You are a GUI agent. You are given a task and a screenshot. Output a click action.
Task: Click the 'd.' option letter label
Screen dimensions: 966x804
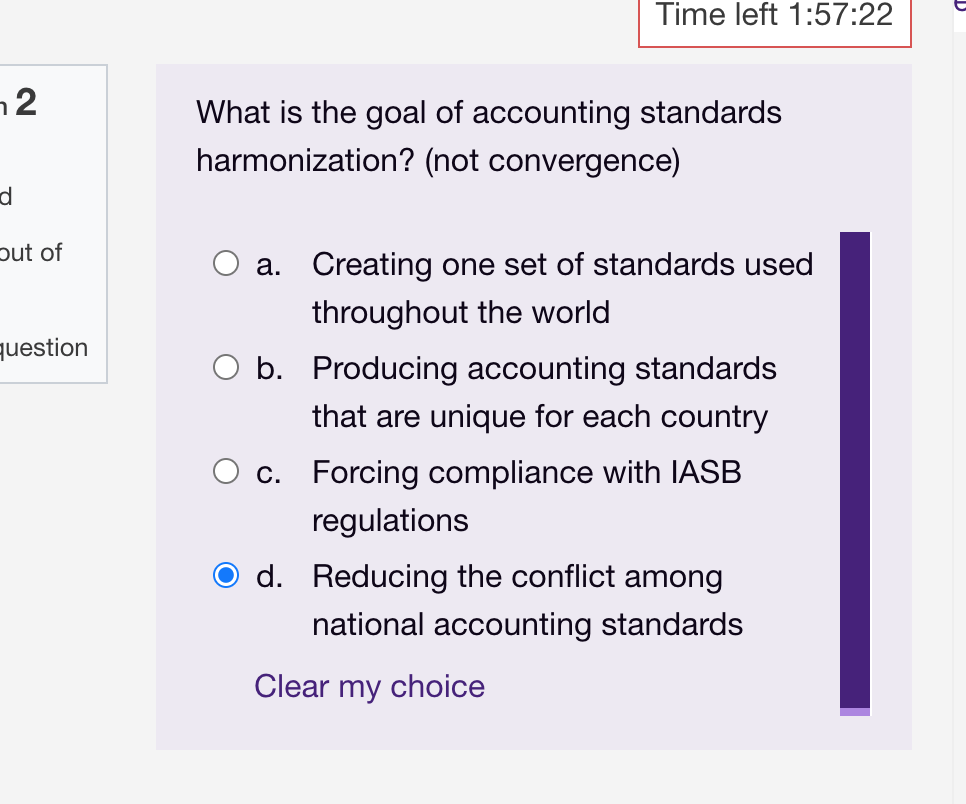coord(268,576)
